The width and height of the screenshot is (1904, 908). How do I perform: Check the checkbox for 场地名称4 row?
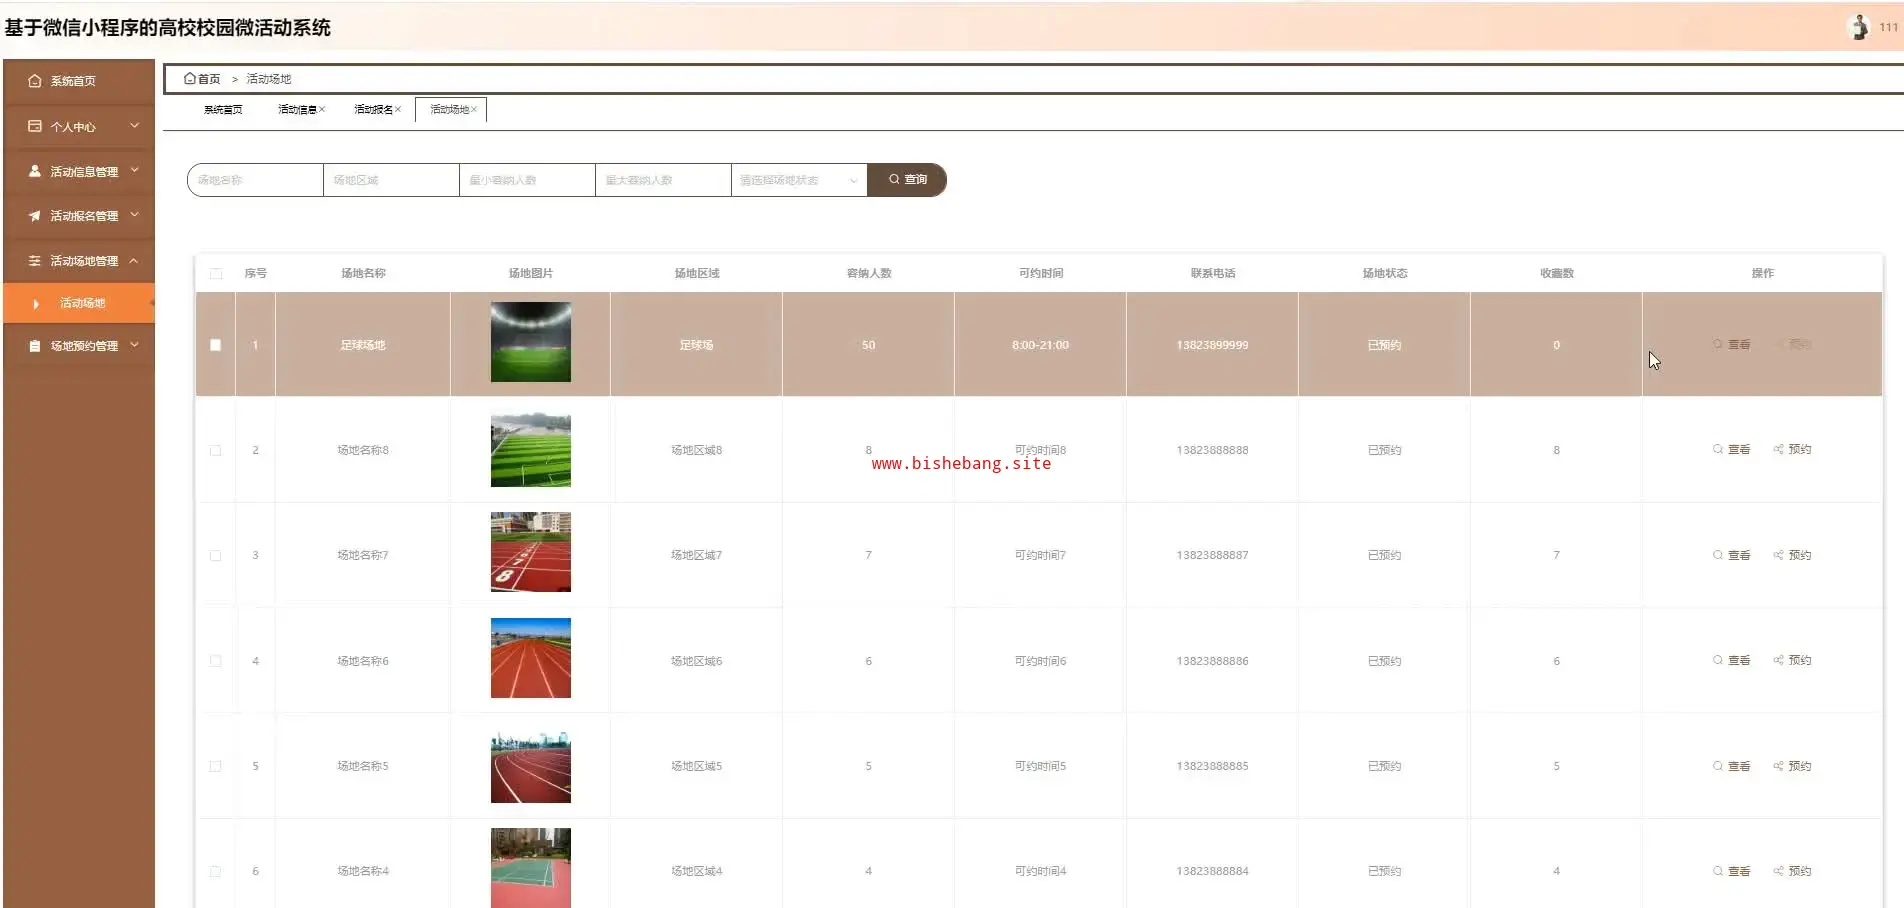tap(216, 871)
